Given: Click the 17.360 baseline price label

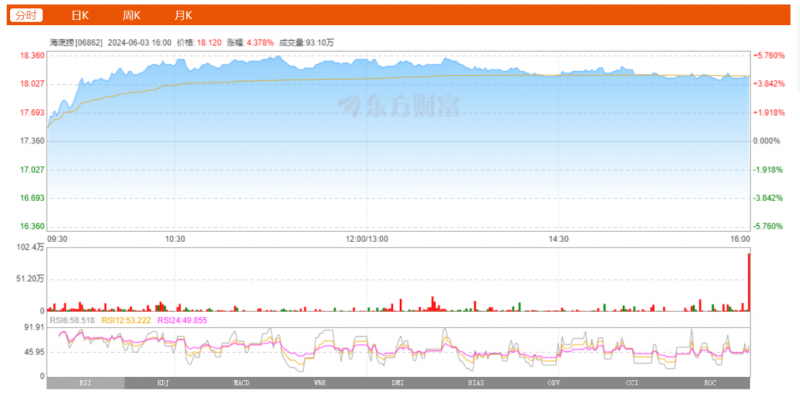Looking at the screenshot, I should pos(32,141).
